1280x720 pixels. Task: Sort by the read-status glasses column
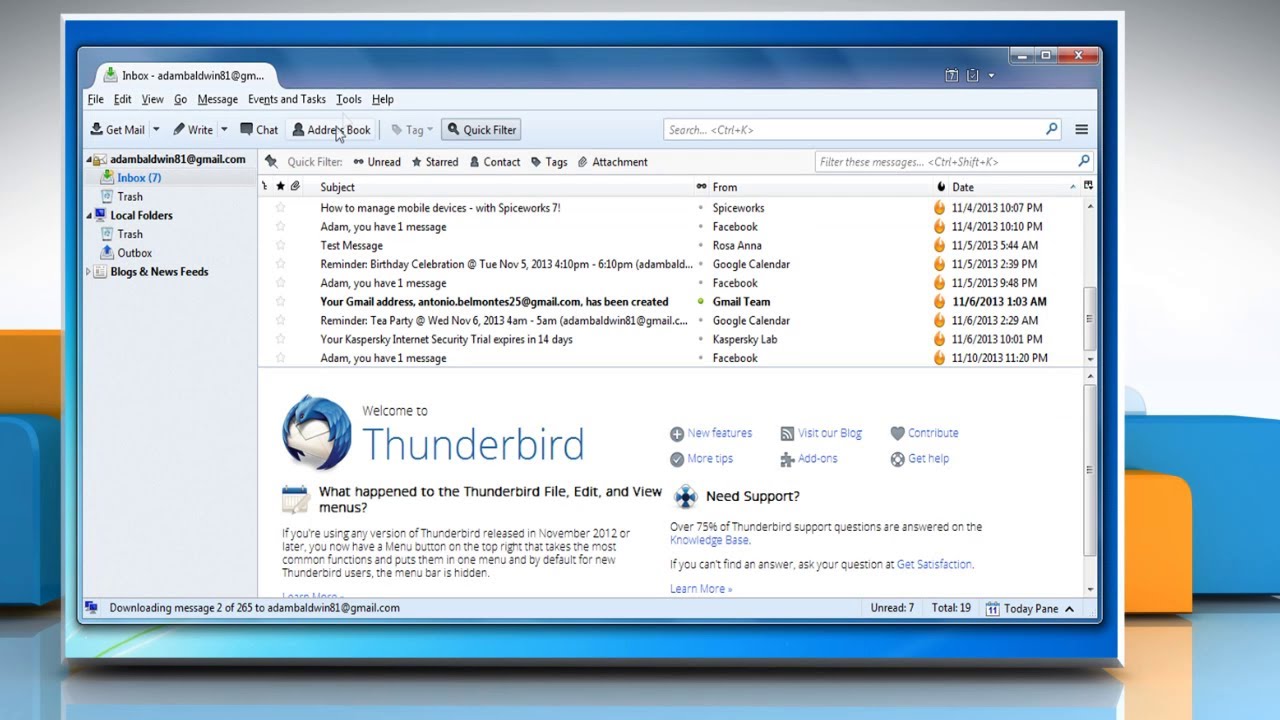click(701, 187)
